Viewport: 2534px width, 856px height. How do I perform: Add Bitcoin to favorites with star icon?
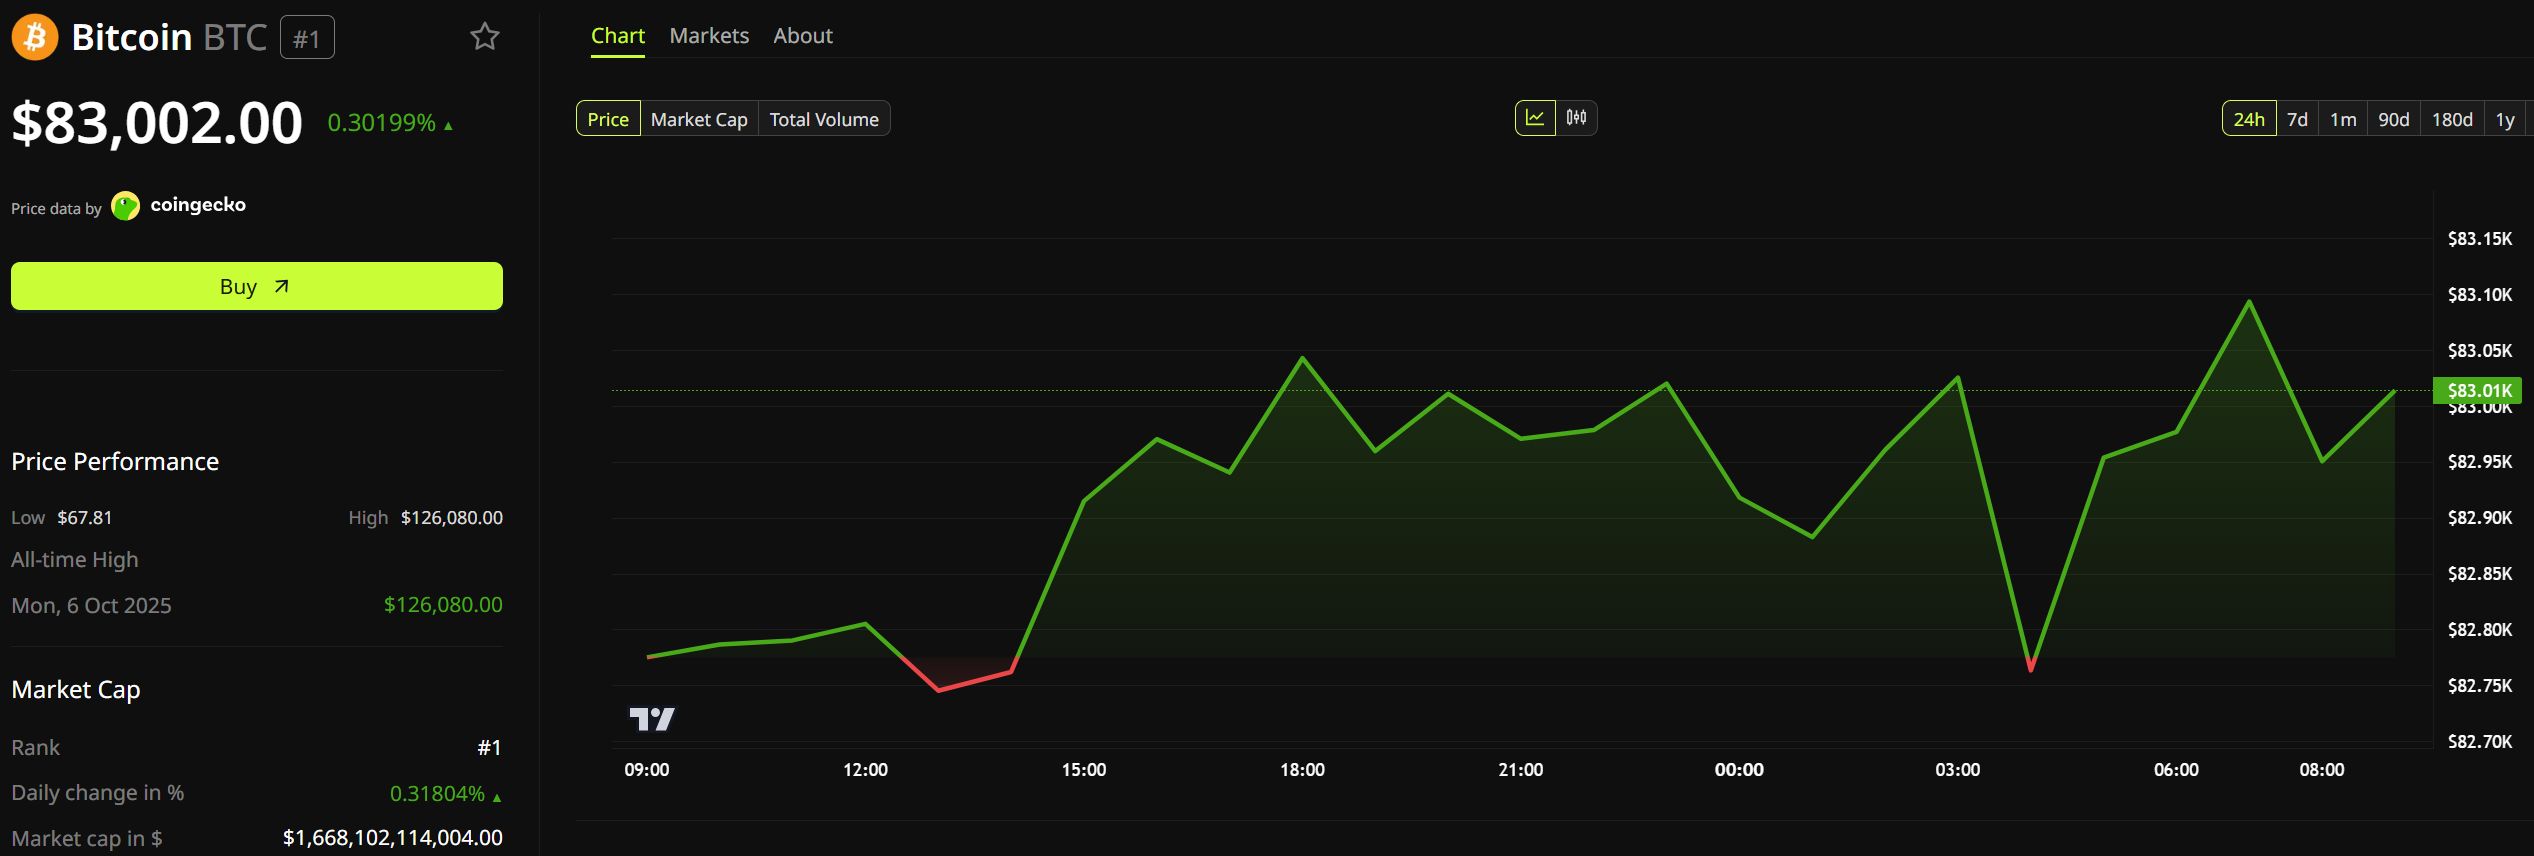[x=485, y=37]
